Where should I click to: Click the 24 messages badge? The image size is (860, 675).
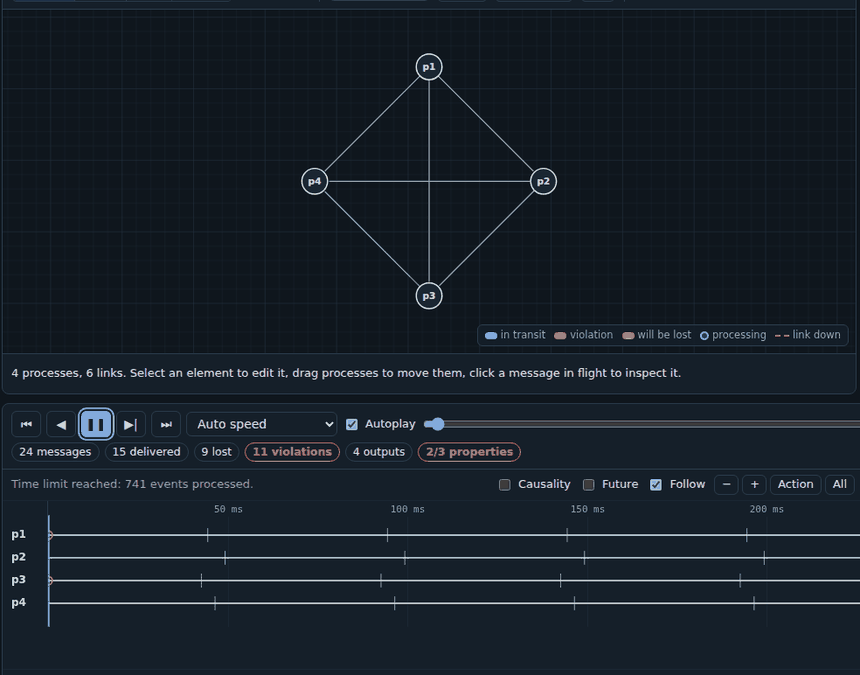(x=55, y=452)
